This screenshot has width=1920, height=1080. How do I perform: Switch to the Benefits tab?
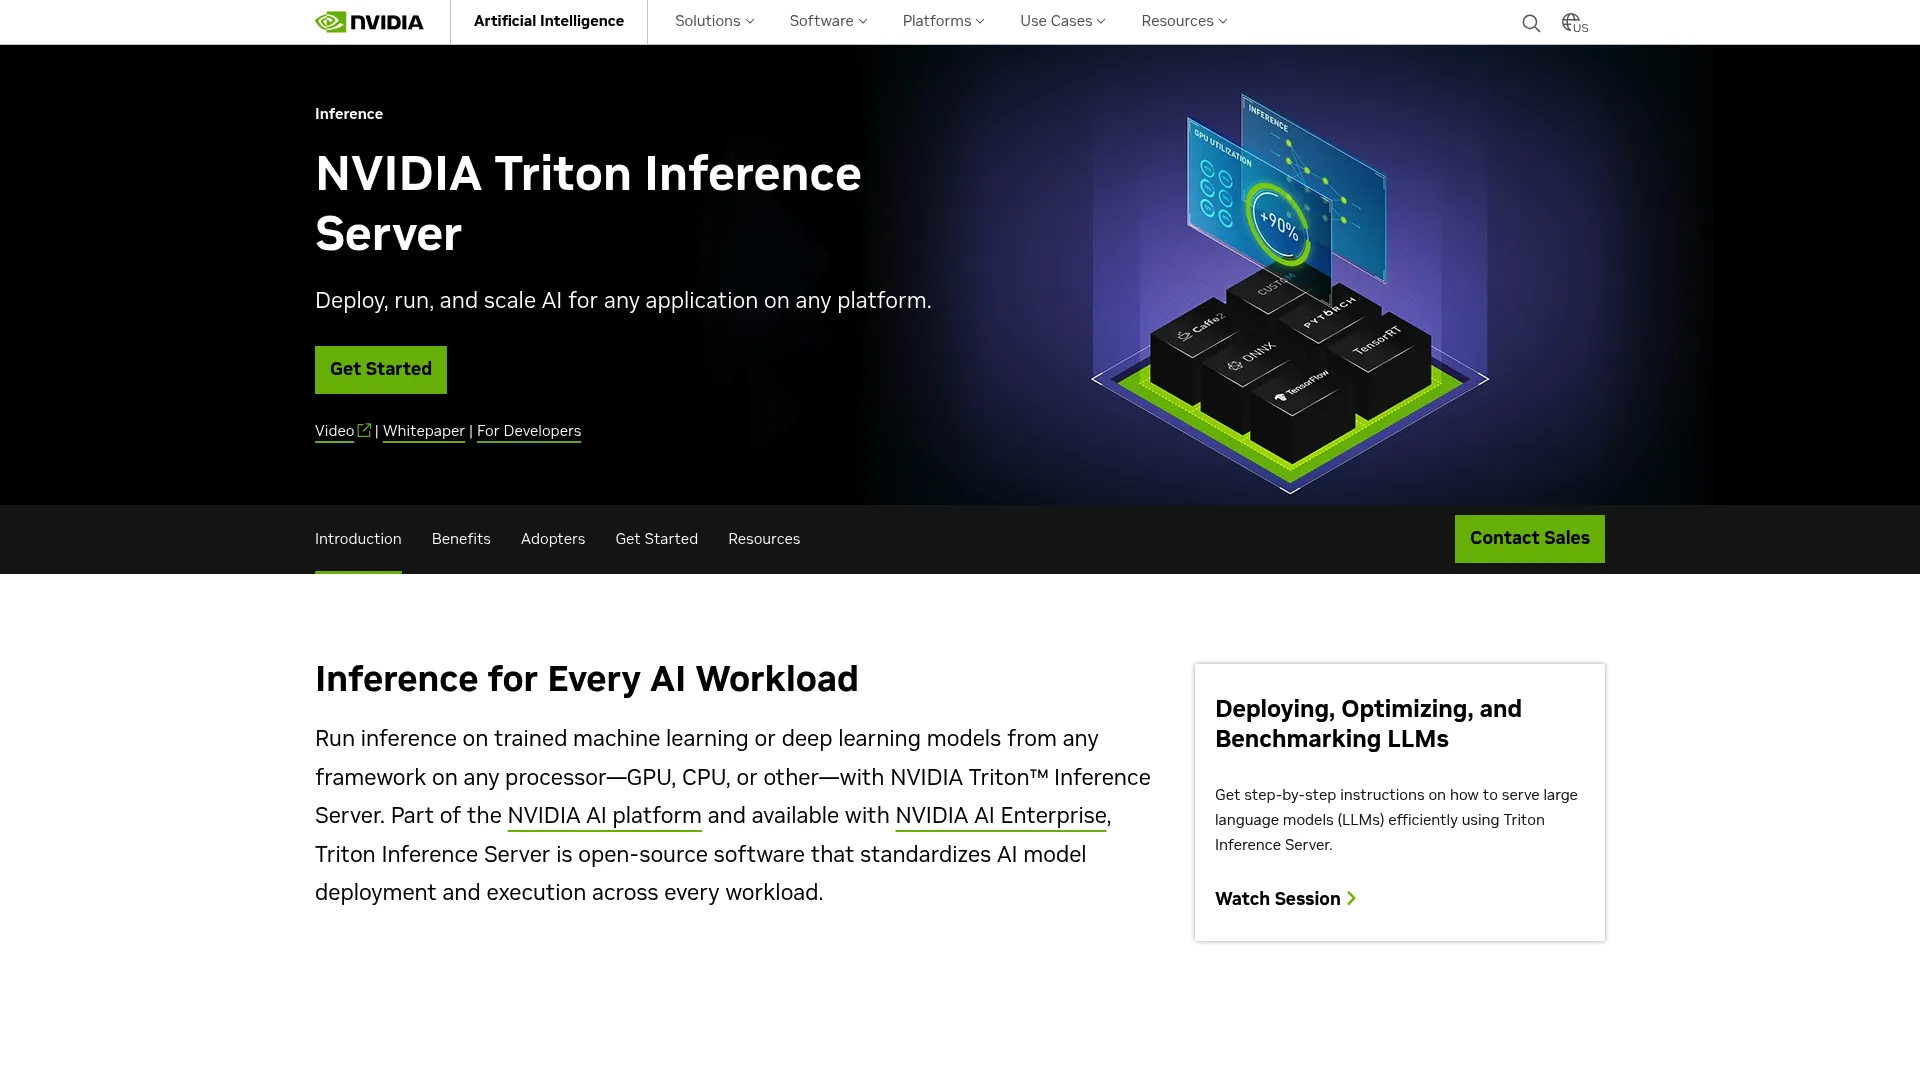[x=461, y=539]
